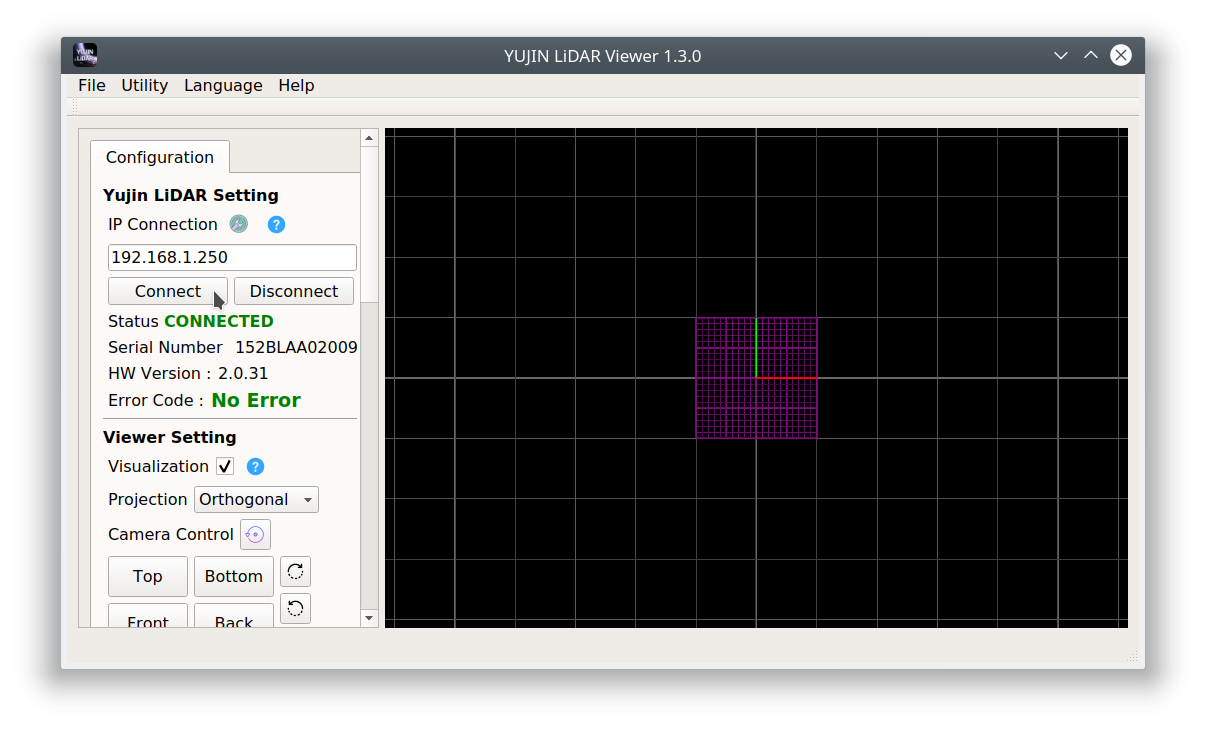Open the Projection Orthogonal dropdown

click(256, 499)
